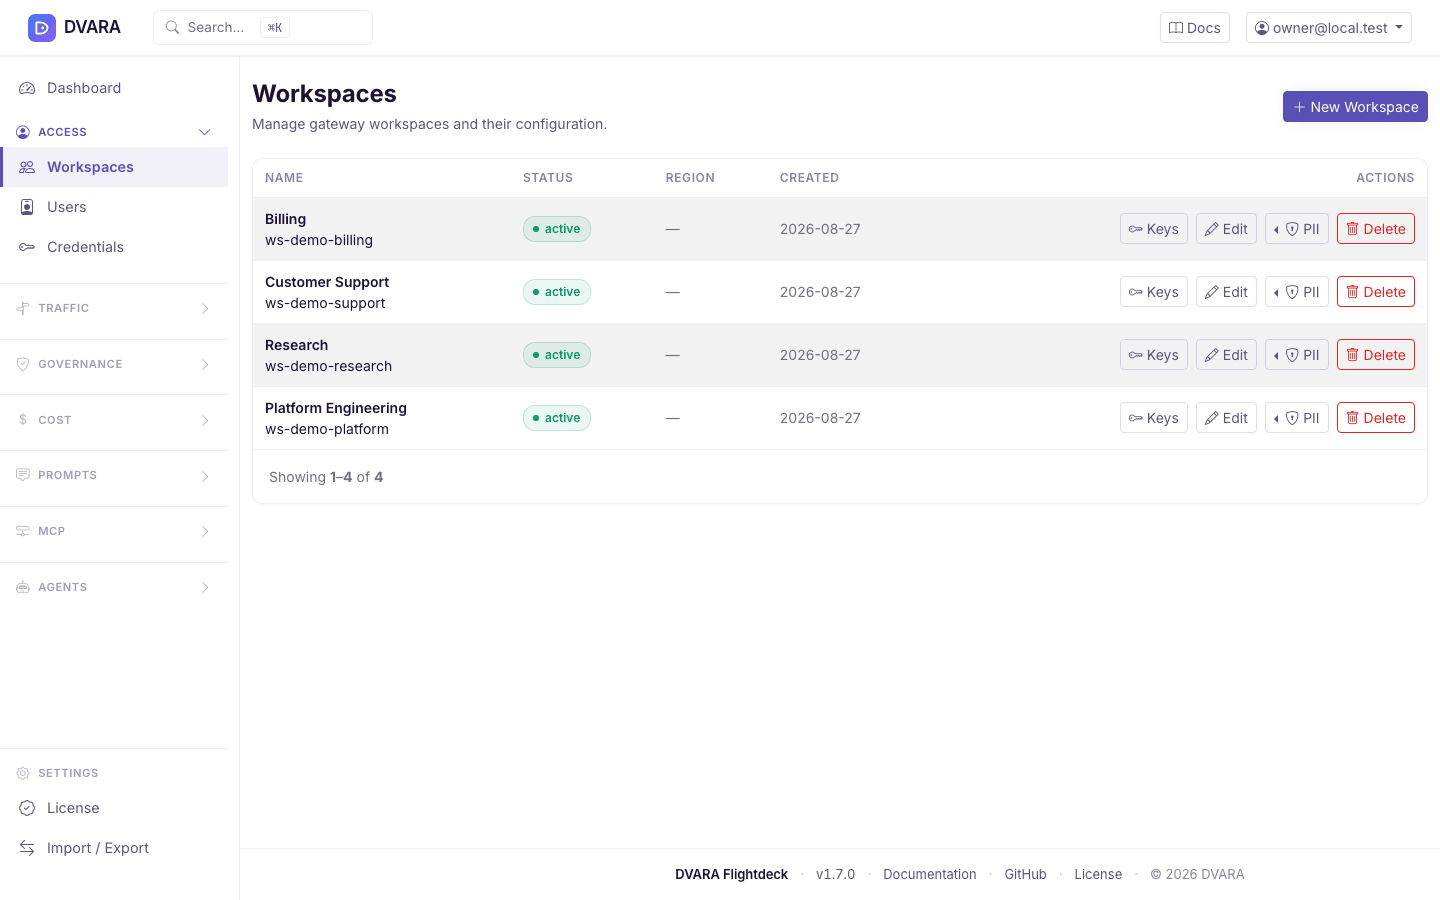The image size is (1440, 900).
Task: Delete the Customer Support workspace
Action: [x=1375, y=292]
